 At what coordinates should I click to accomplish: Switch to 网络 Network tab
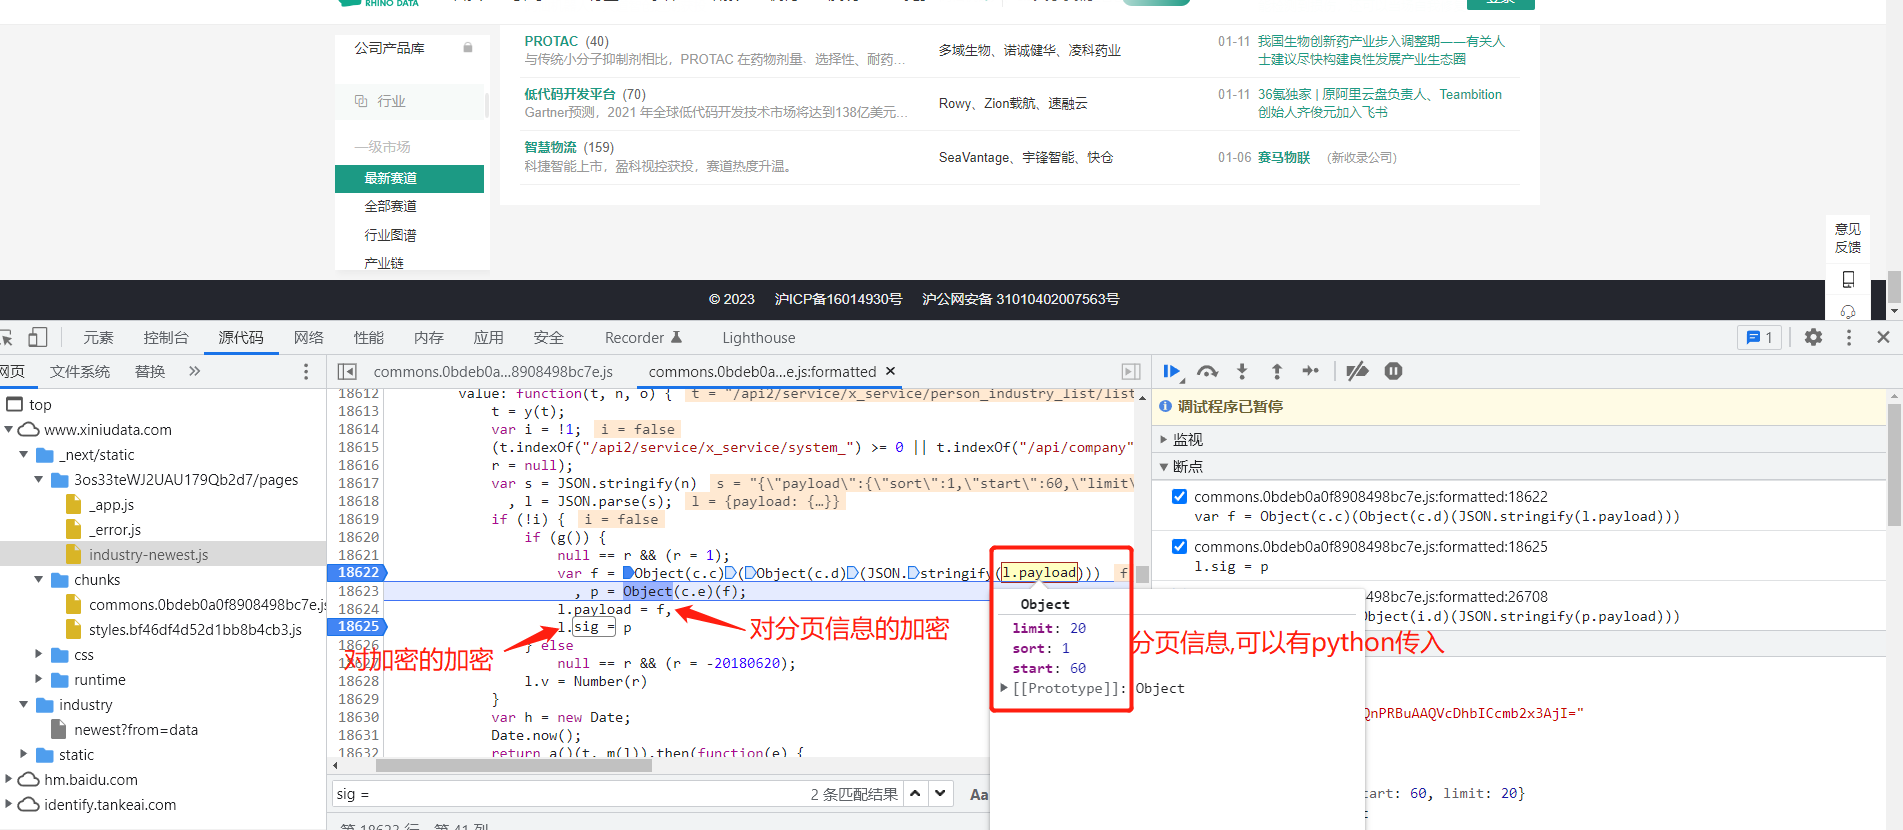coord(309,338)
